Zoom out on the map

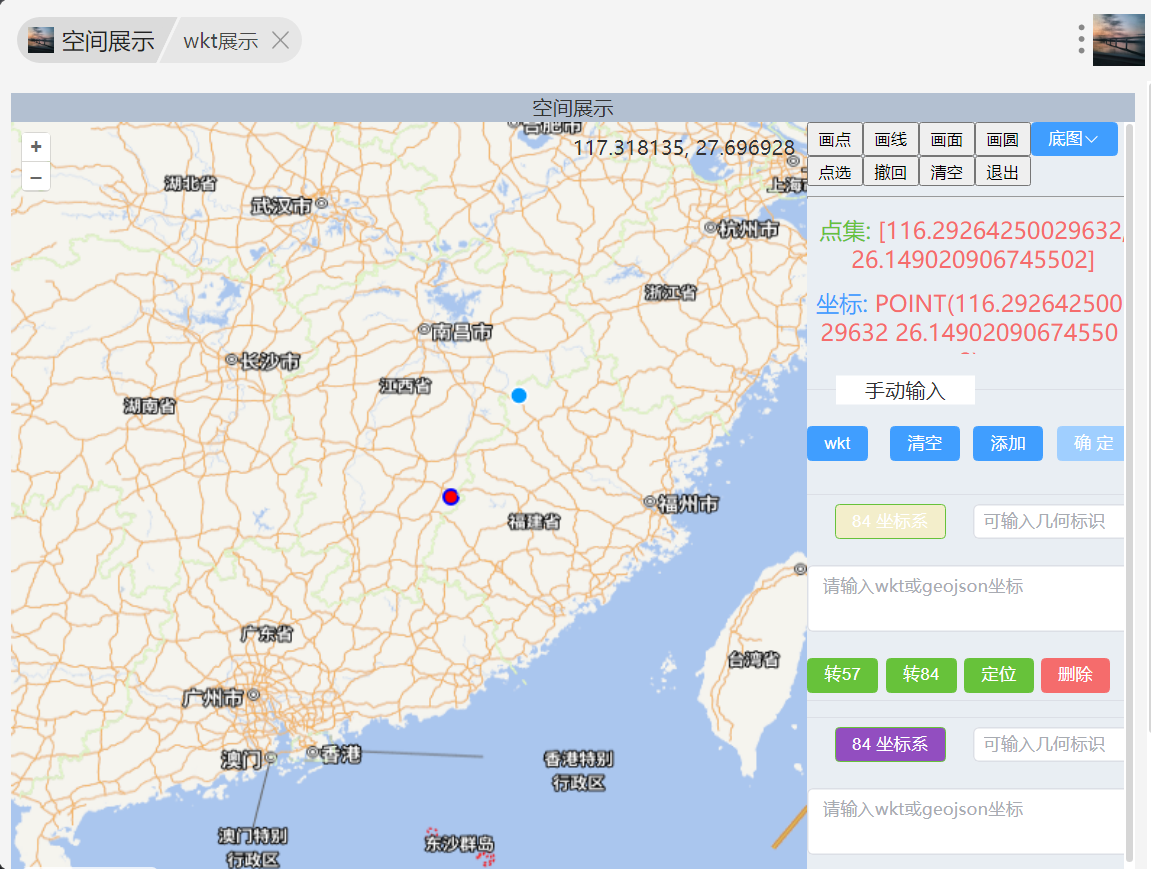(x=36, y=178)
